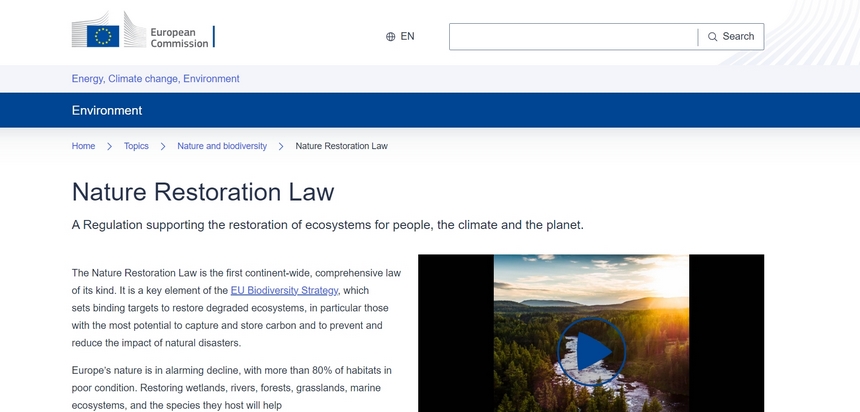Screen dimensions: 860x412
Task: Open Energy, Climate change, Environment link
Action: tap(155, 79)
